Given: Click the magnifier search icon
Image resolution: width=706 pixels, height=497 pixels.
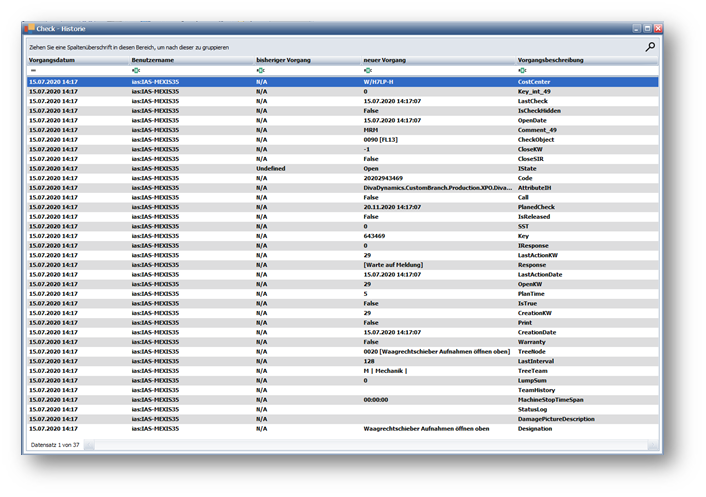Looking at the screenshot, I should (650, 46).
